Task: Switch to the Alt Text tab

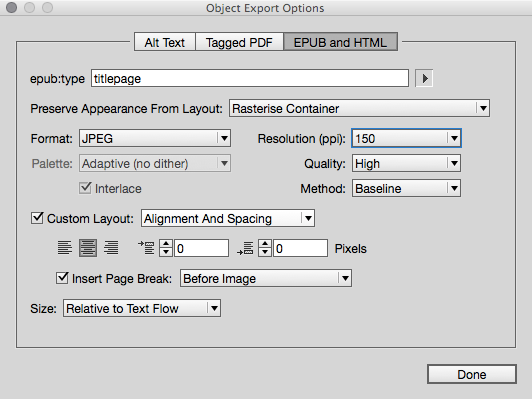Action: coord(165,42)
